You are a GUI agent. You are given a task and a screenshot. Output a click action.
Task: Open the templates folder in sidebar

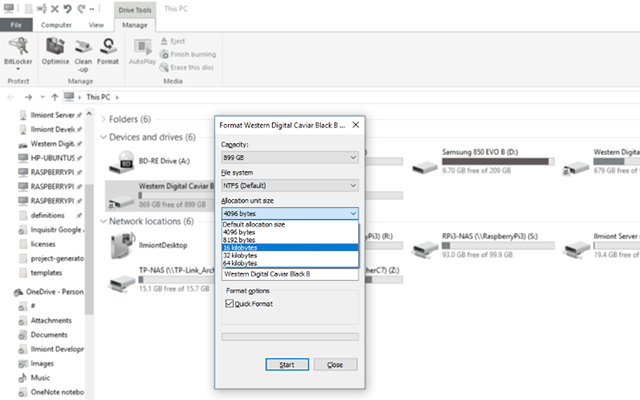pos(41,273)
